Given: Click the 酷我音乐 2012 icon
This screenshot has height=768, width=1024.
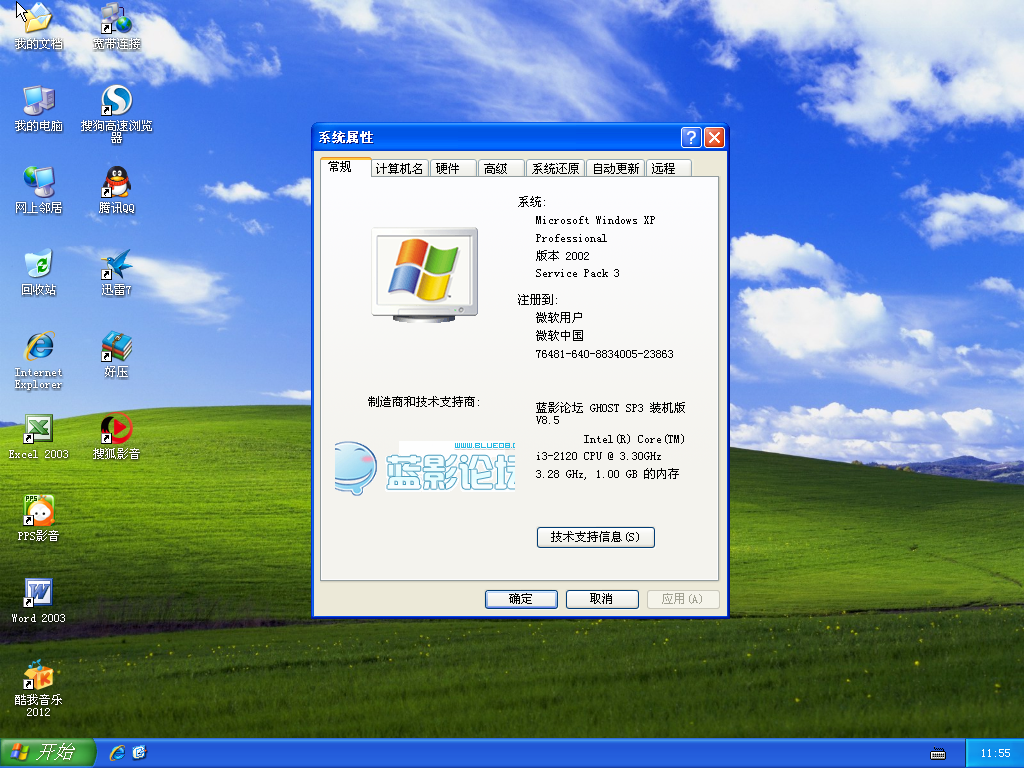Looking at the screenshot, I should click(x=39, y=689).
